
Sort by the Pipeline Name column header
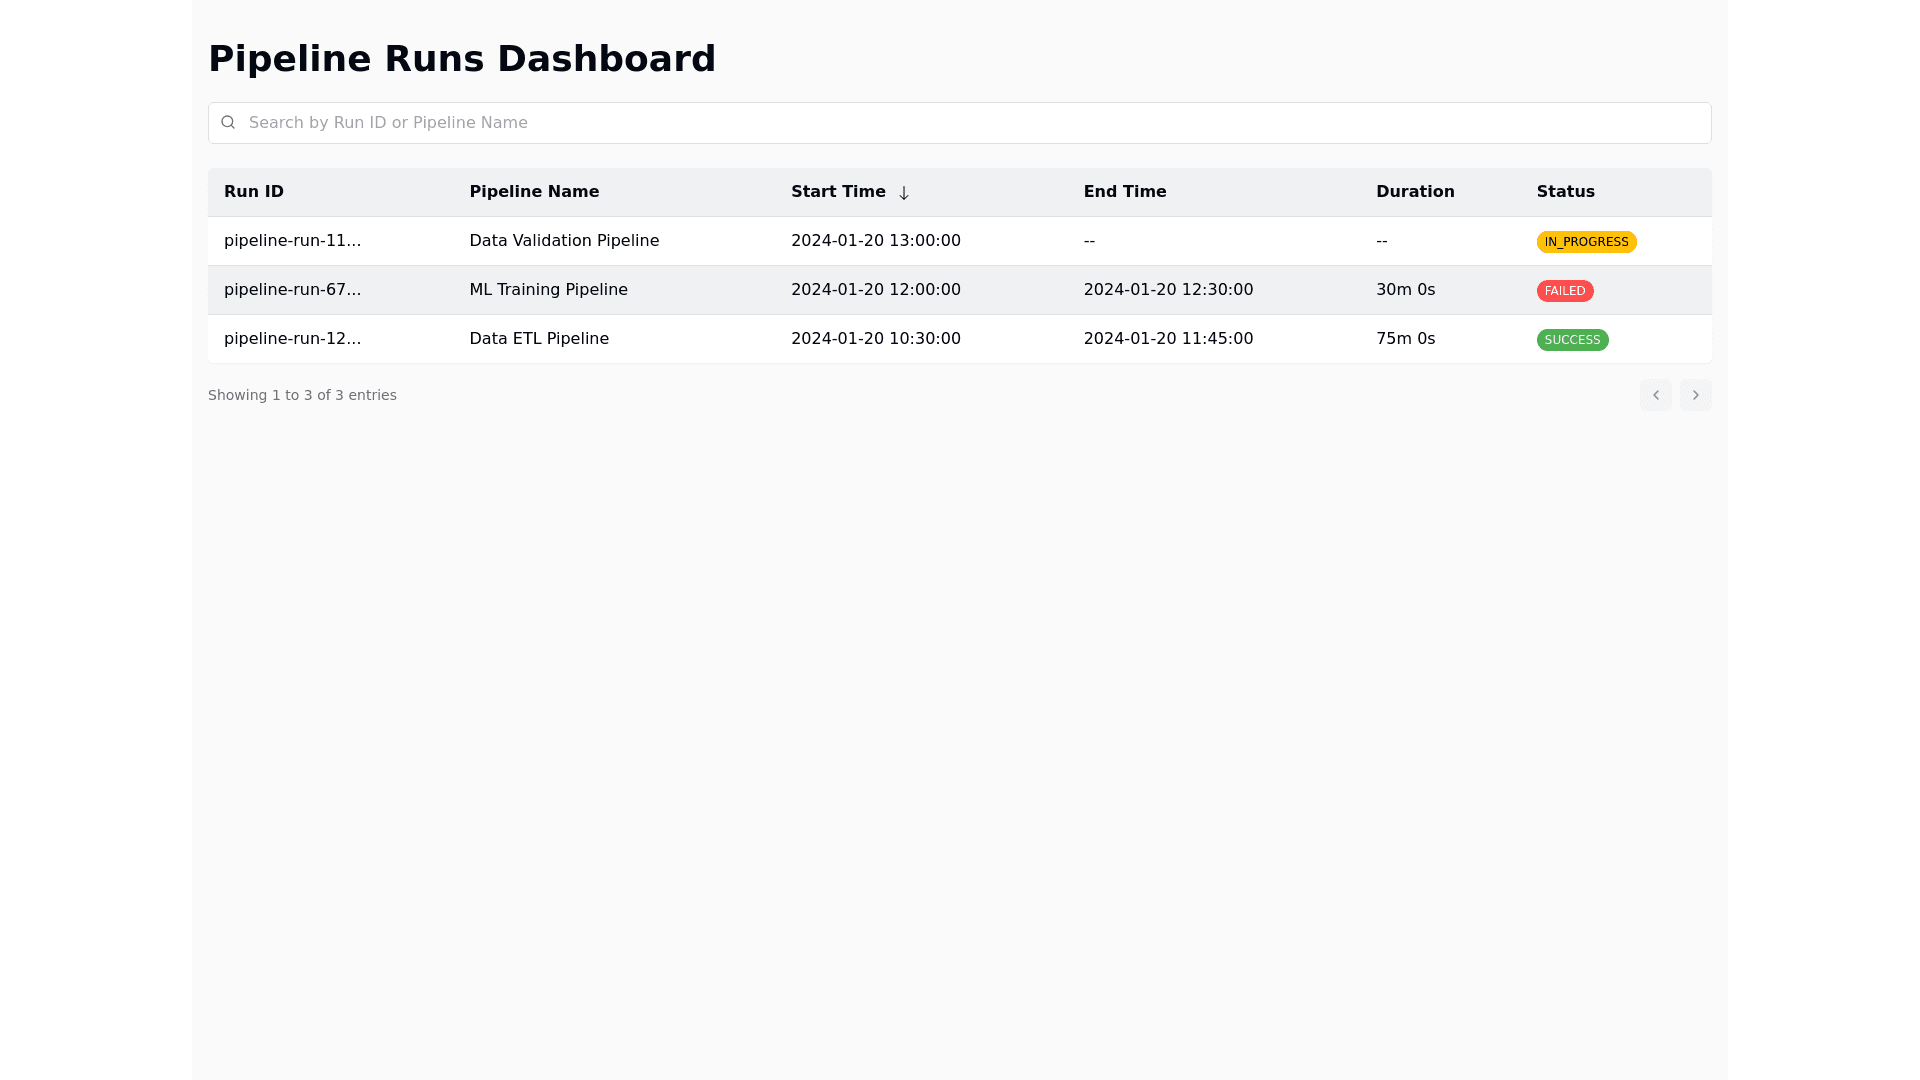click(x=534, y=192)
